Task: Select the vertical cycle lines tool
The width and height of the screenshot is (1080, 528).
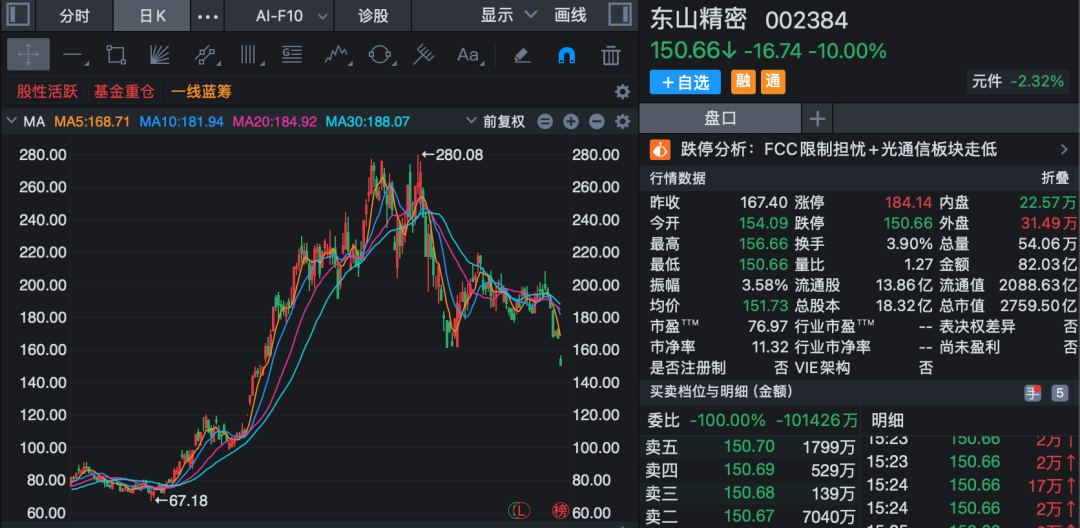Action: click(x=249, y=54)
